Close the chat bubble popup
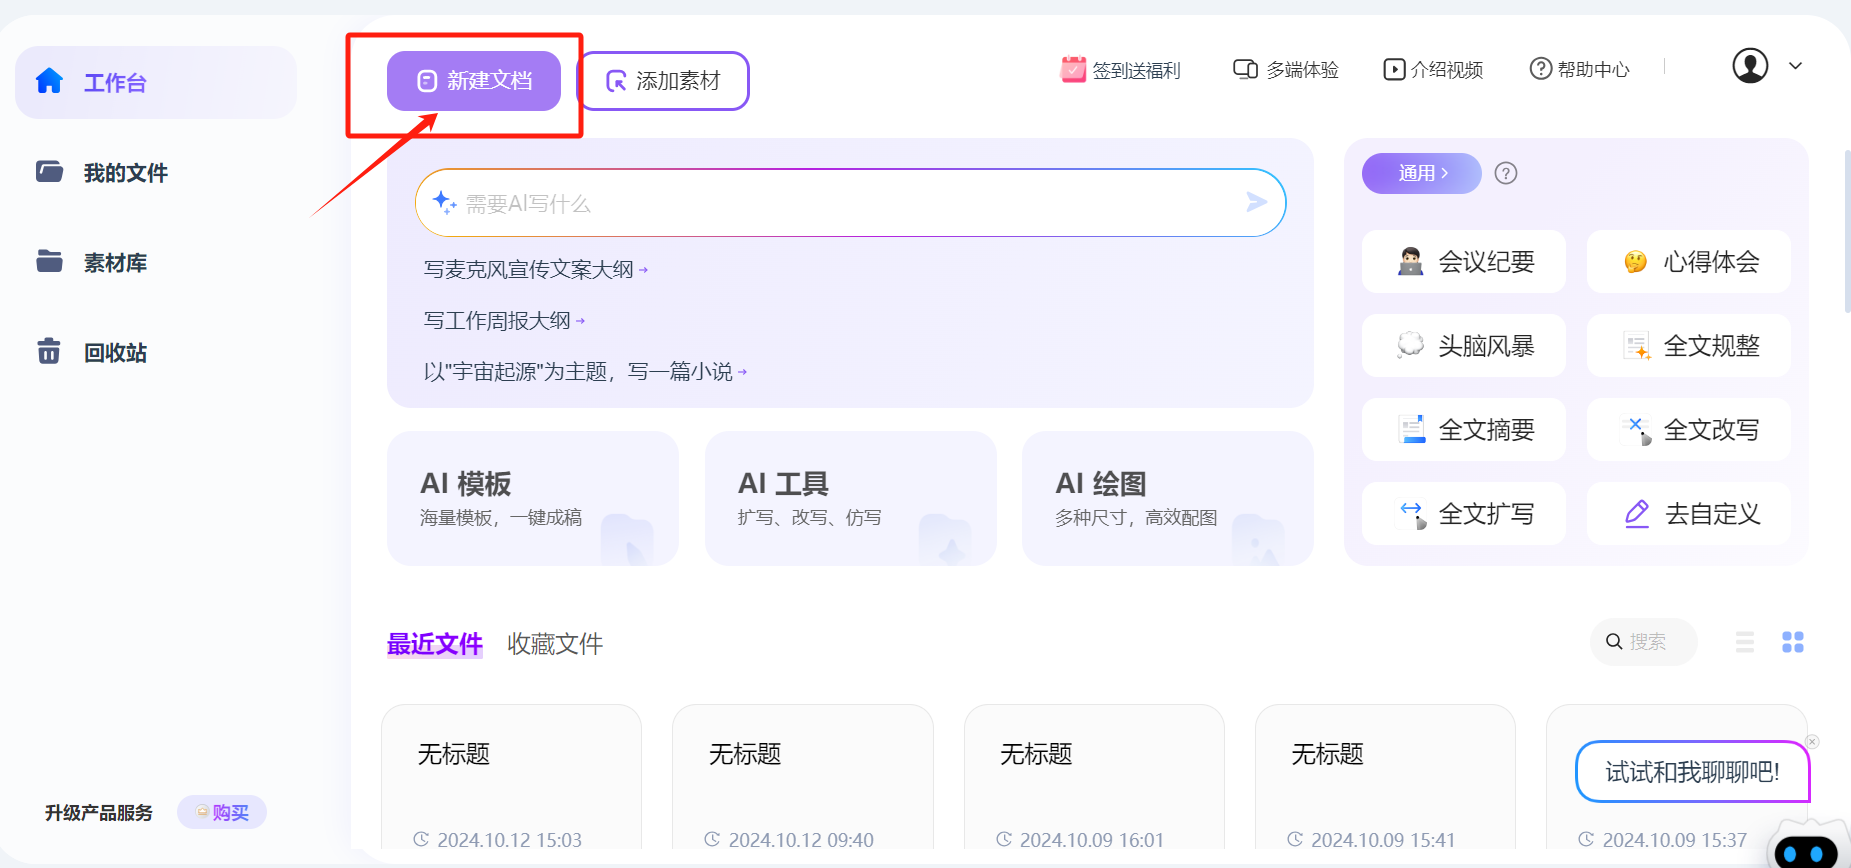The image size is (1851, 868). pos(1812,742)
